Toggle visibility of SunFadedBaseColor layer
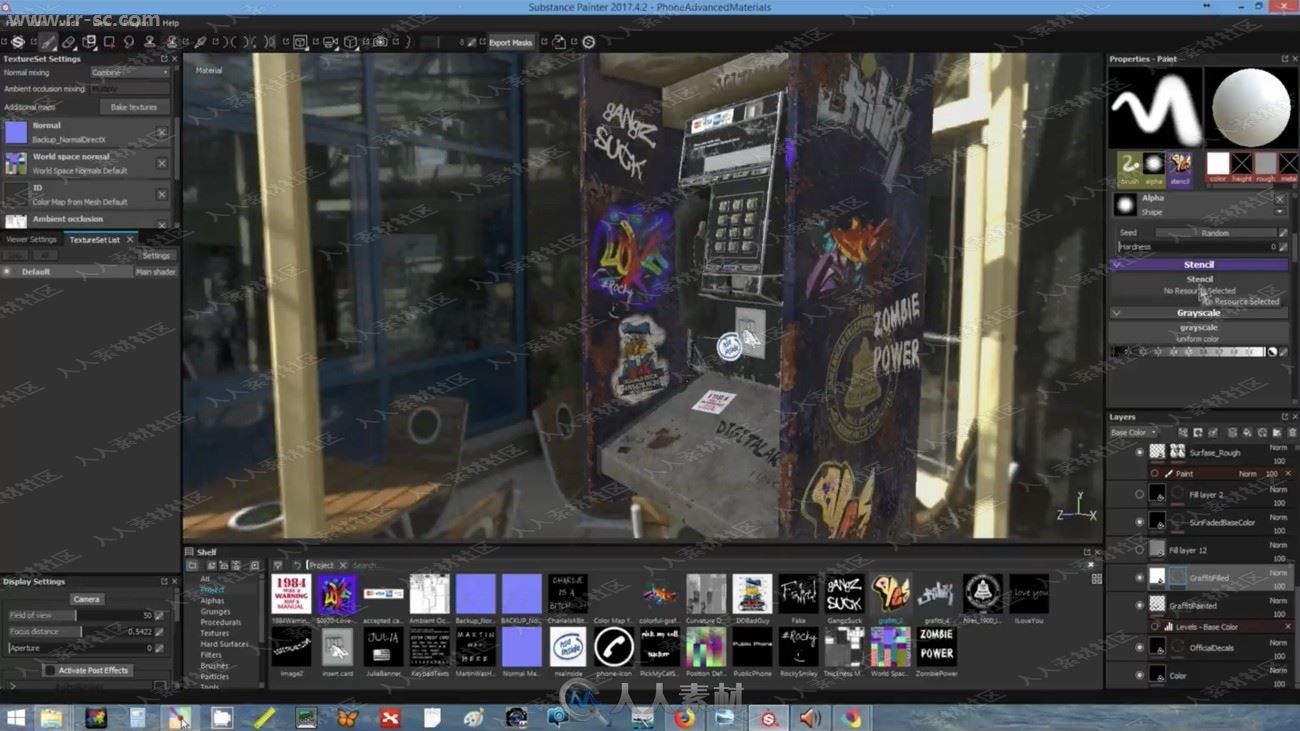The width and height of the screenshot is (1300, 731). (1139, 522)
